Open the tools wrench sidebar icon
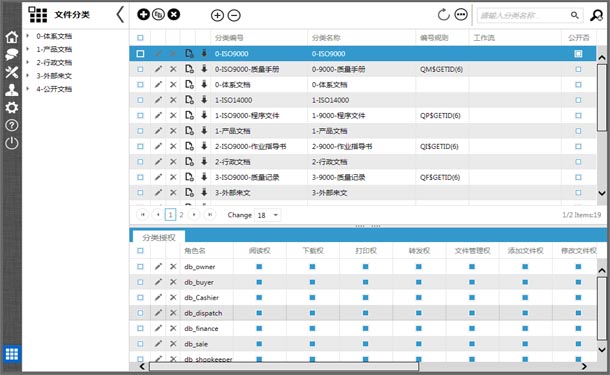The height and width of the screenshot is (375, 610). click(12, 72)
